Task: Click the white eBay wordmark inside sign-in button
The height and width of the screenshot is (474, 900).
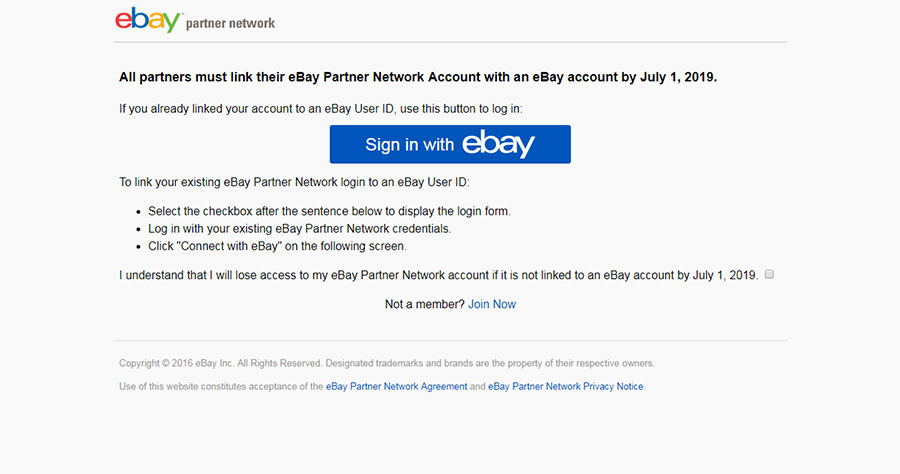Action: [498, 143]
